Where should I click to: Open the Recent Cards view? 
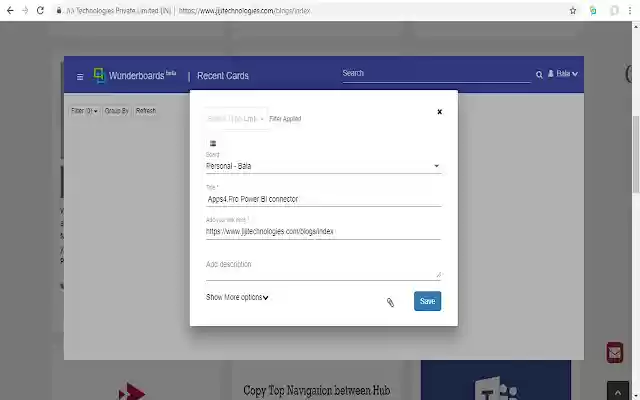[223, 76]
